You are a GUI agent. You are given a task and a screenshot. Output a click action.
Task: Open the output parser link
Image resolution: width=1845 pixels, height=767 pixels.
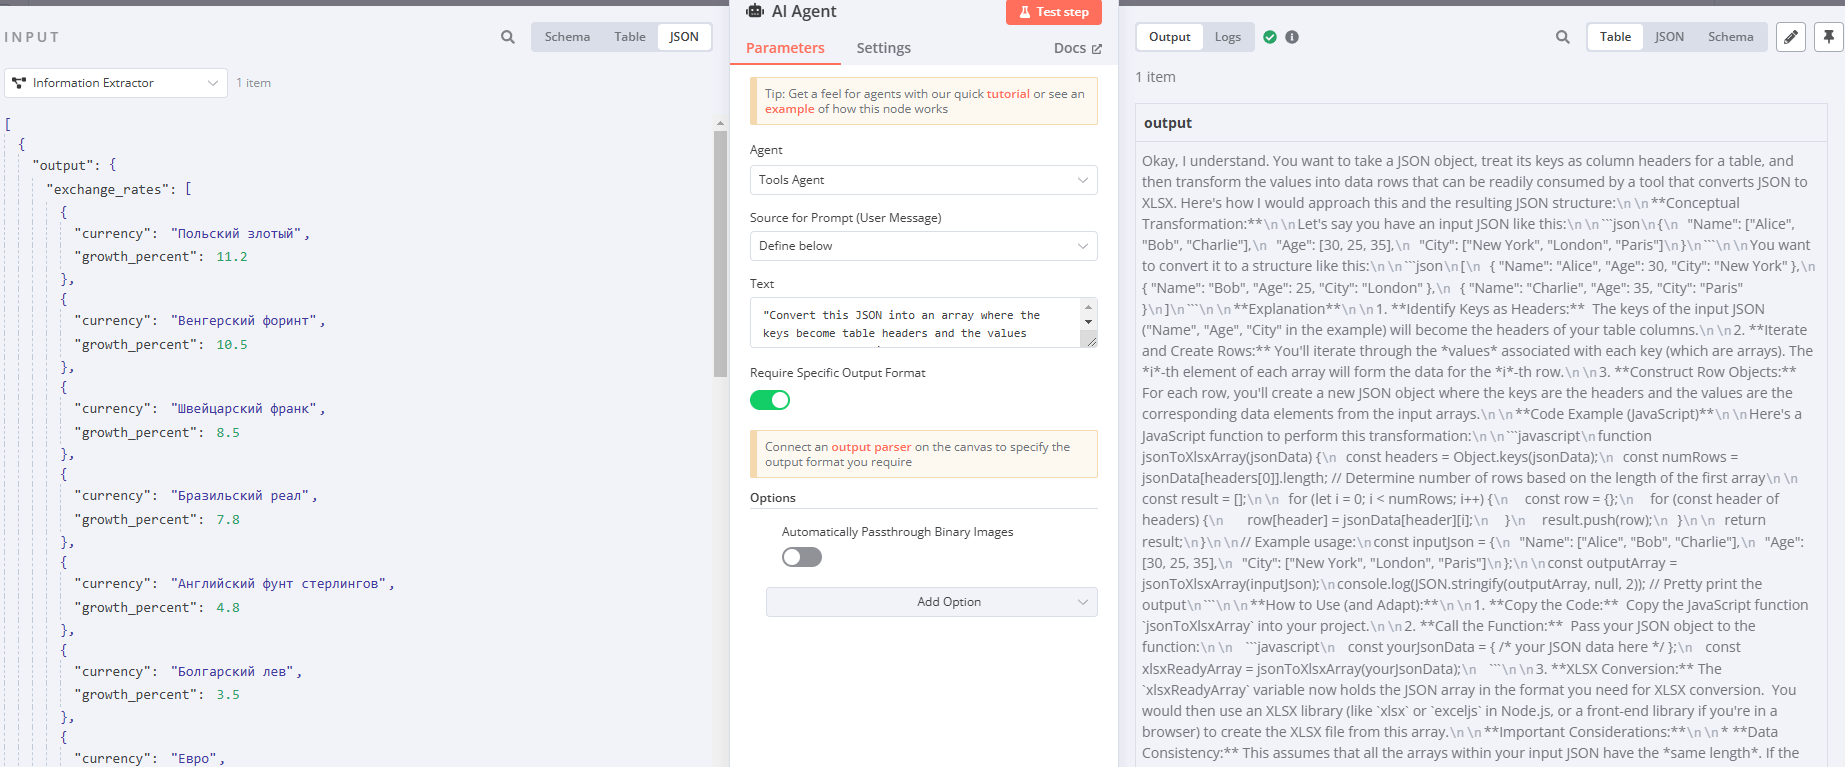pyautogui.click(x=871, y=447)
